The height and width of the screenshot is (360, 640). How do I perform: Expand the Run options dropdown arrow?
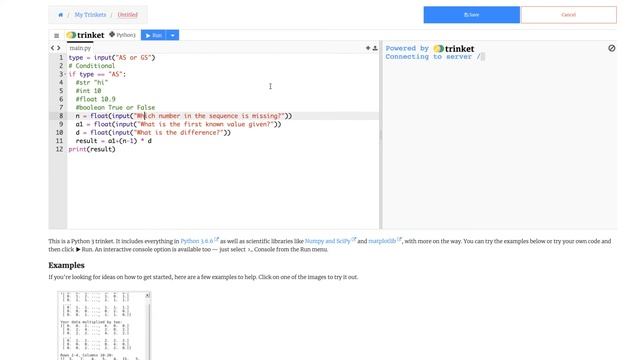[173, 36]
